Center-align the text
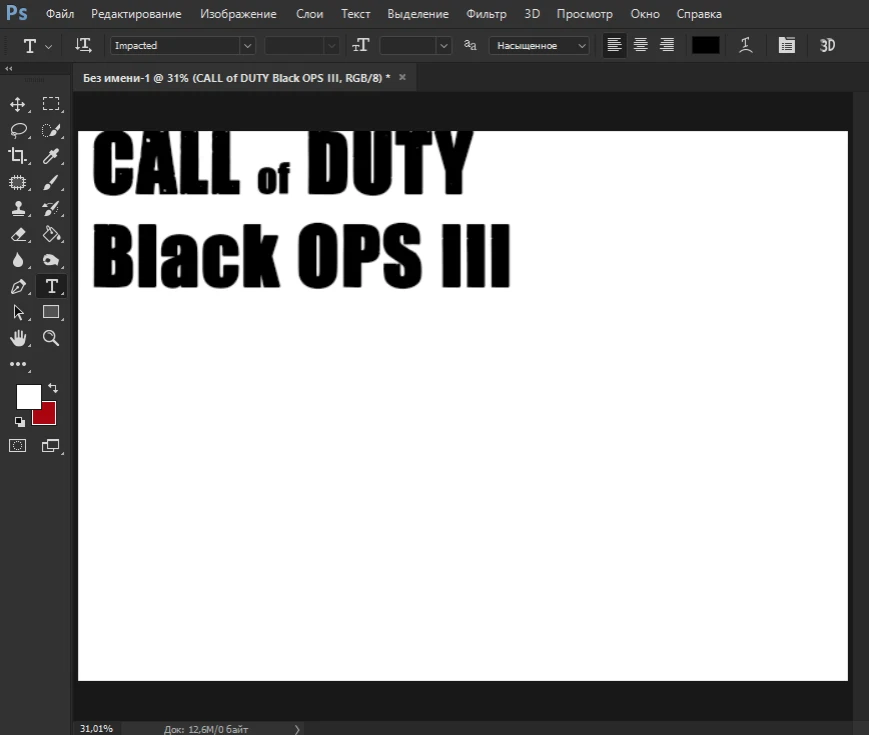The width and height of the screenshot is (869, 735). tap(640, 45)
